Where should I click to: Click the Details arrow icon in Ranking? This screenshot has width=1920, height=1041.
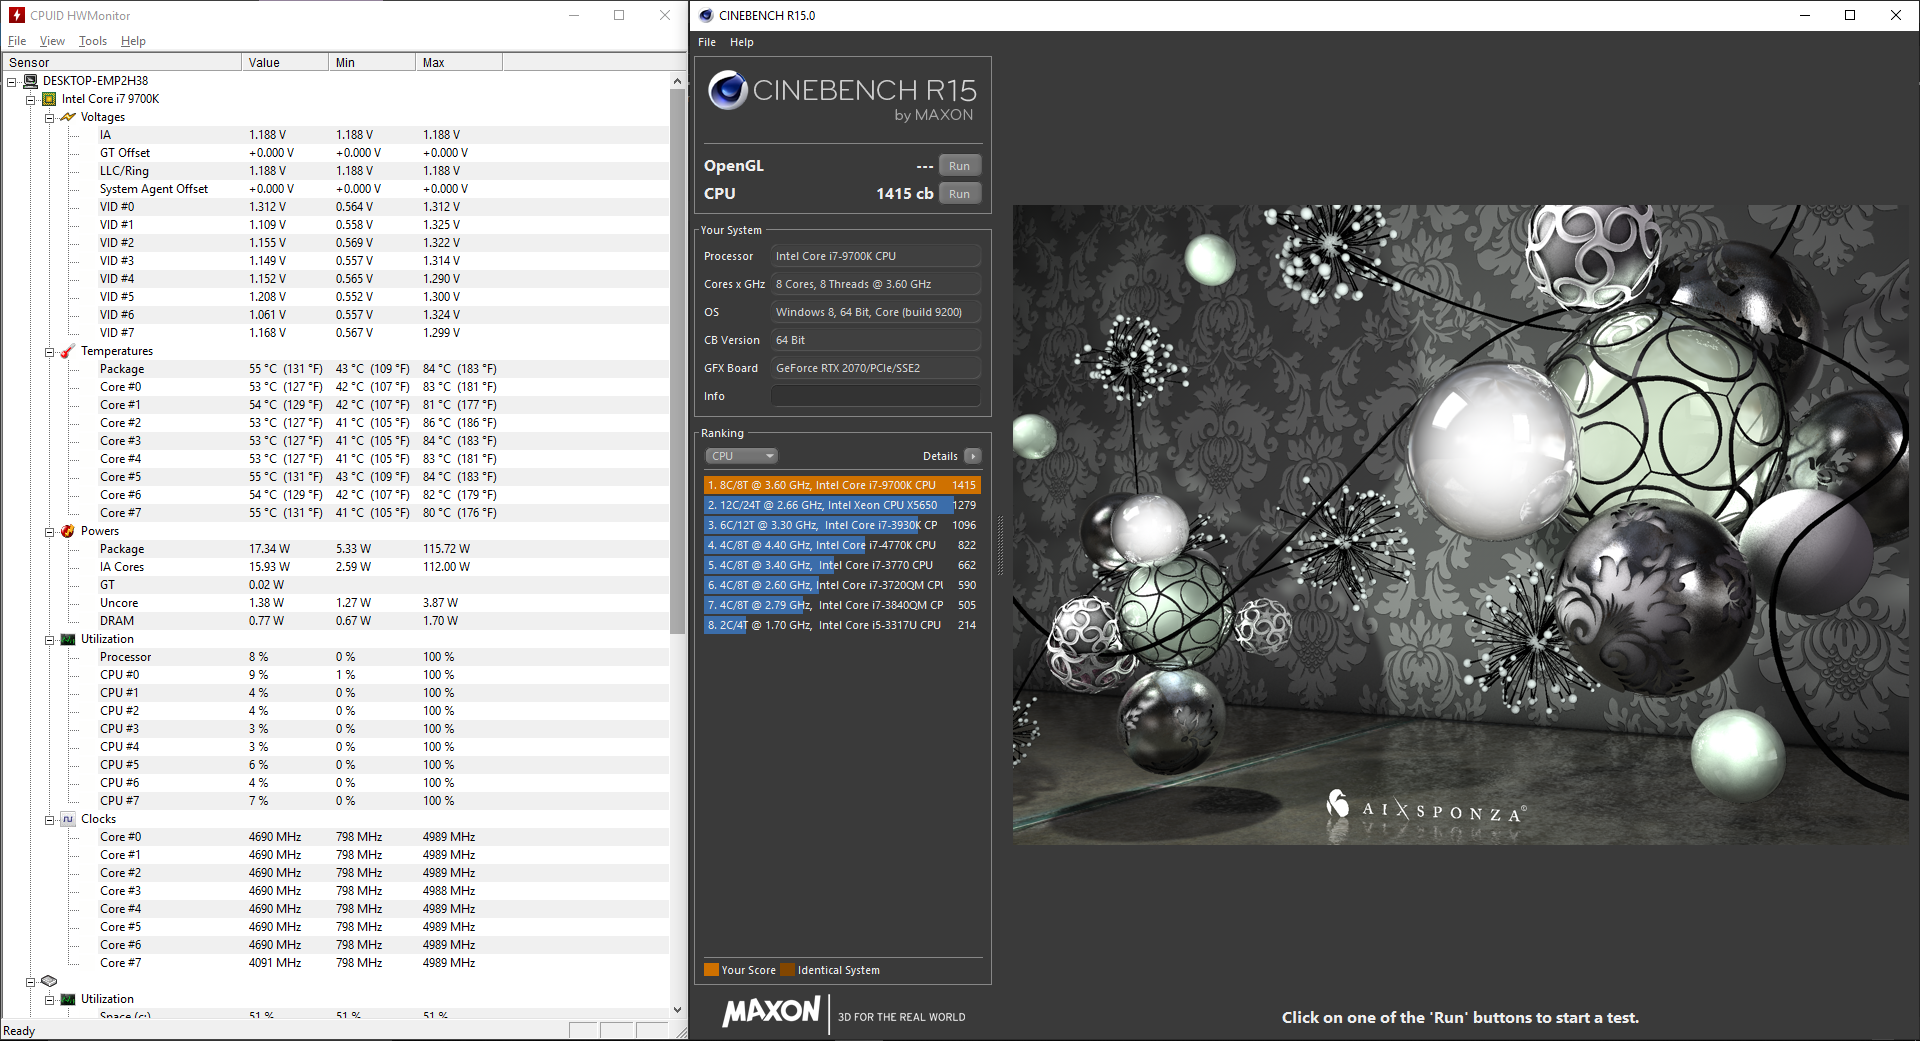click(972, 456)
